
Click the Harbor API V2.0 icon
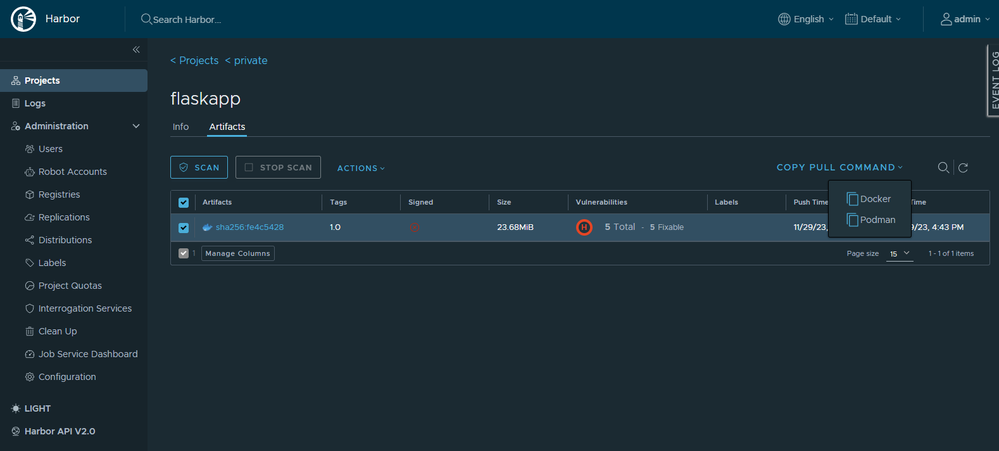tap(16, 431)
